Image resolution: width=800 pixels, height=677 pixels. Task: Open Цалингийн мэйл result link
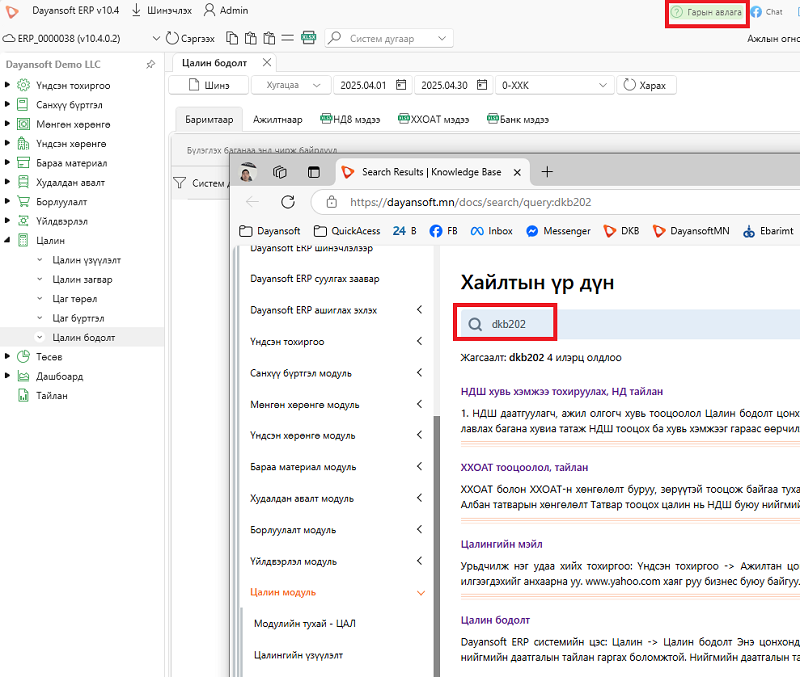pyautogui.click(x=502, y=544)
